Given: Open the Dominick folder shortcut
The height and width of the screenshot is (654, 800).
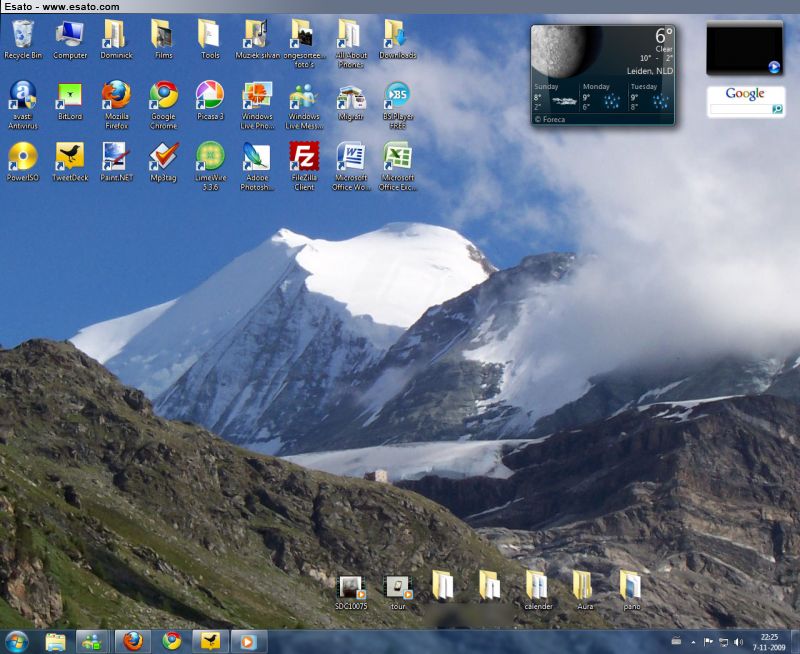Looking at the screenshot, I should pyautogui.click(x=116, y=39).
